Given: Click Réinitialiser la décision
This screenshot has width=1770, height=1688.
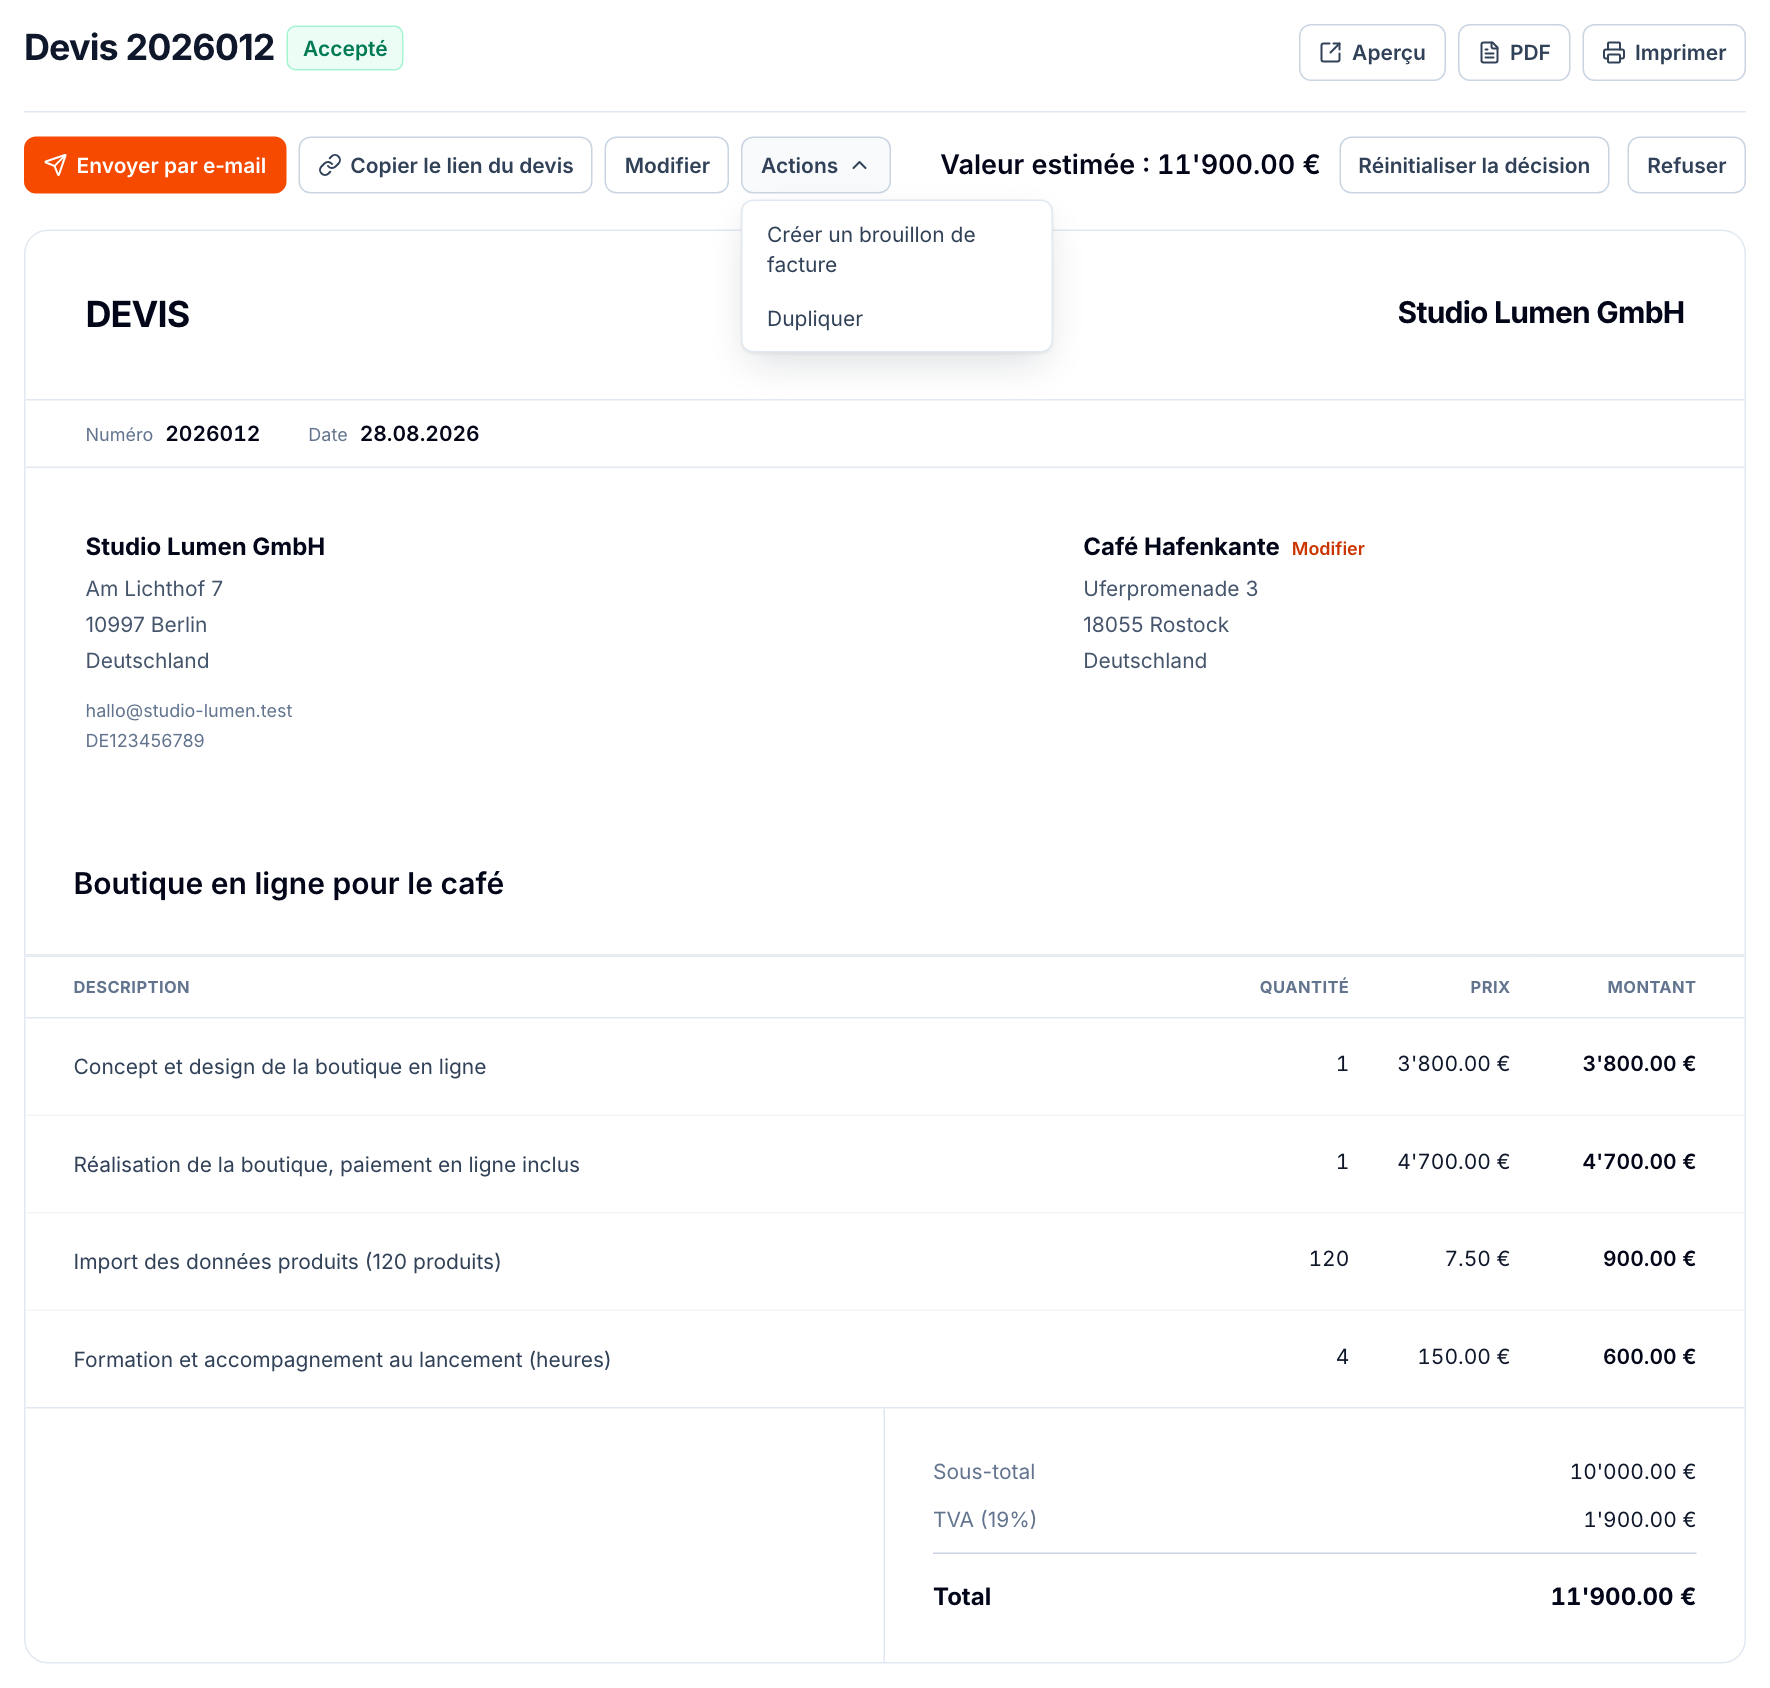Looking at the screenshot, I should point(1474,165).
